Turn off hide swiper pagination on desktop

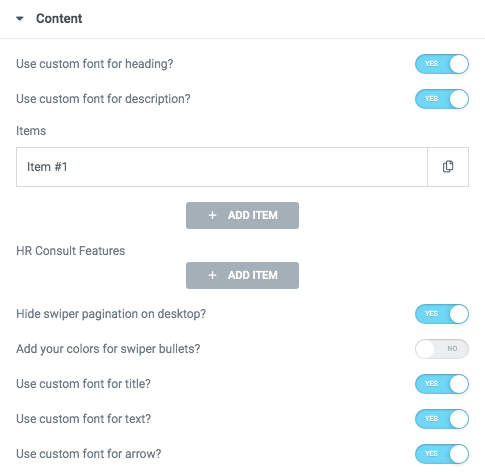[x=442, y=314]
